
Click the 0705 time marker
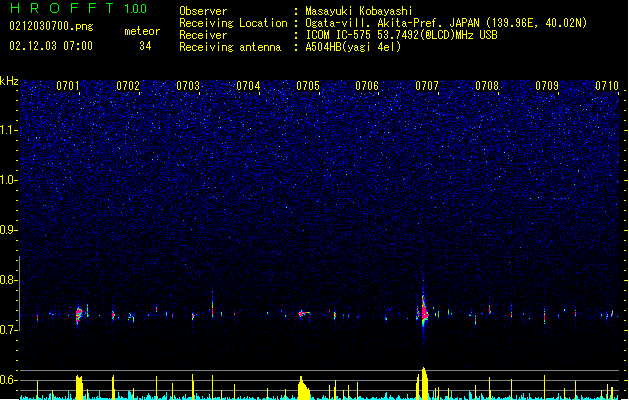pos(308,86)
